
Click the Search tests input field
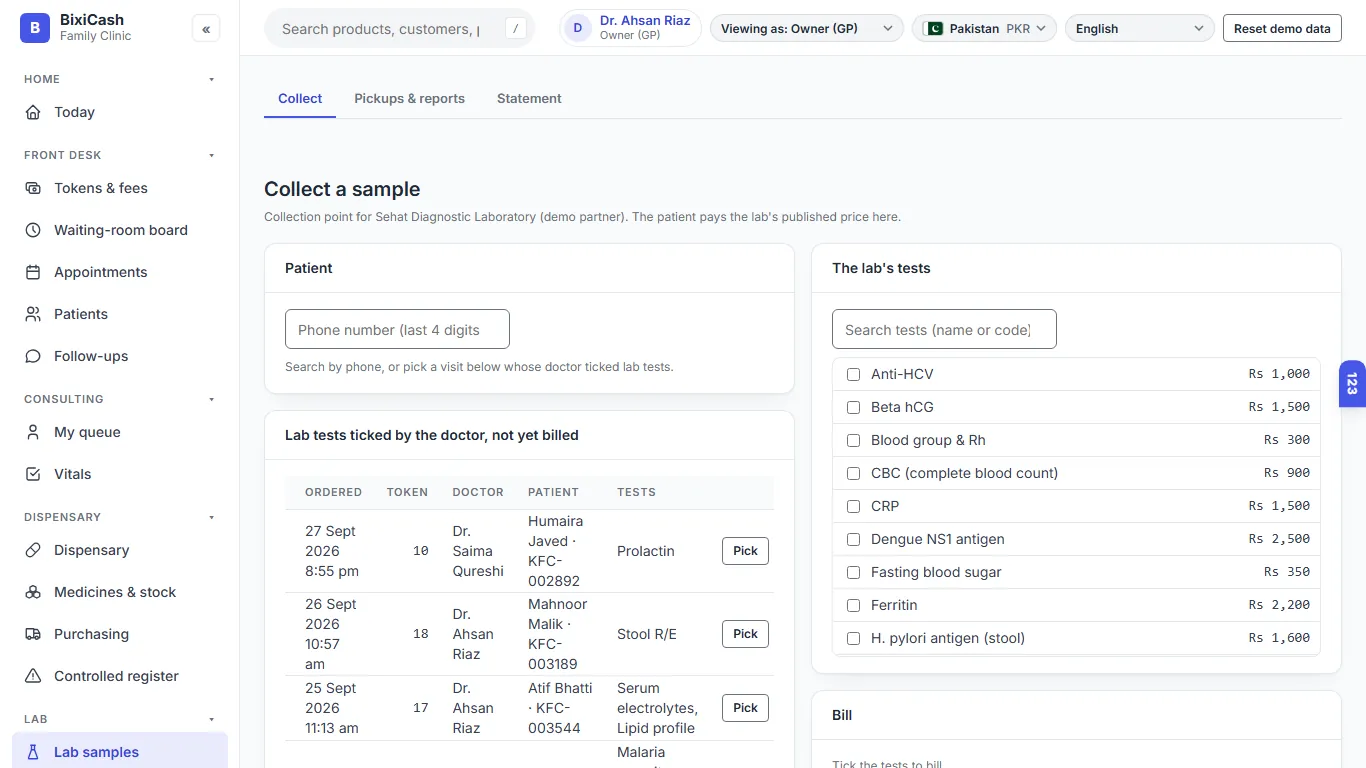(944, 329)
